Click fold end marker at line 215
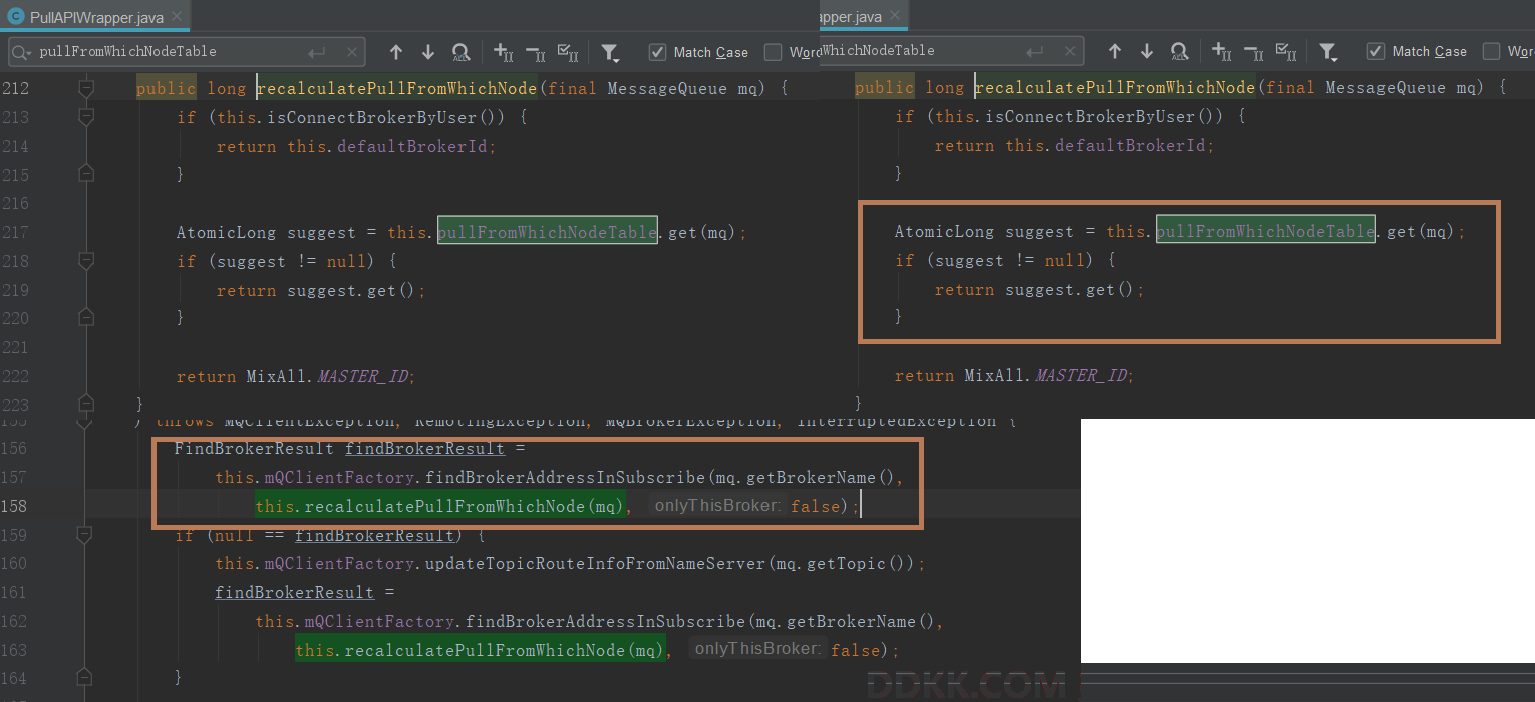This screenshot has width=1535, height=702. [x=86, y=174]
